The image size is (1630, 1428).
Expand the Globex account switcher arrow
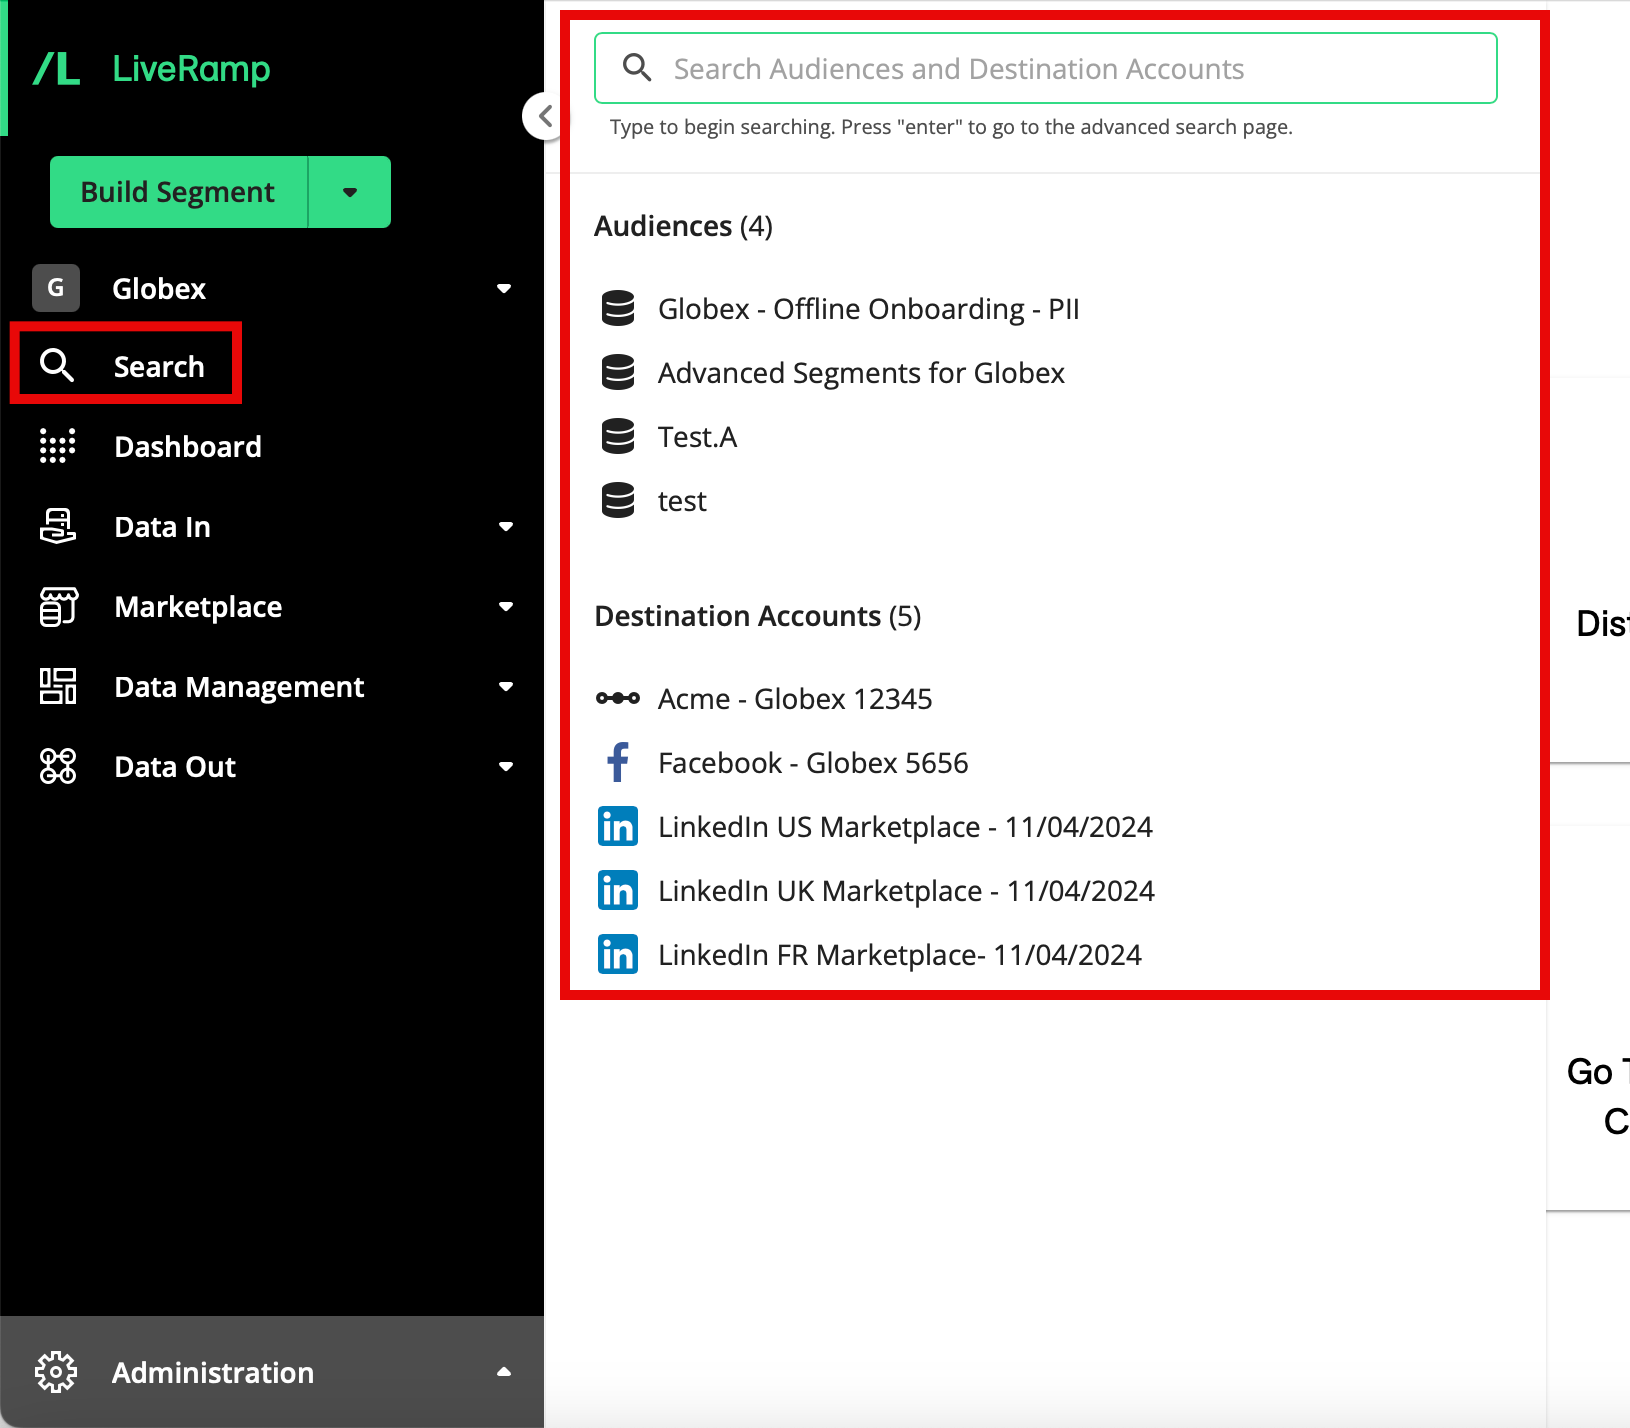[504, 288]
